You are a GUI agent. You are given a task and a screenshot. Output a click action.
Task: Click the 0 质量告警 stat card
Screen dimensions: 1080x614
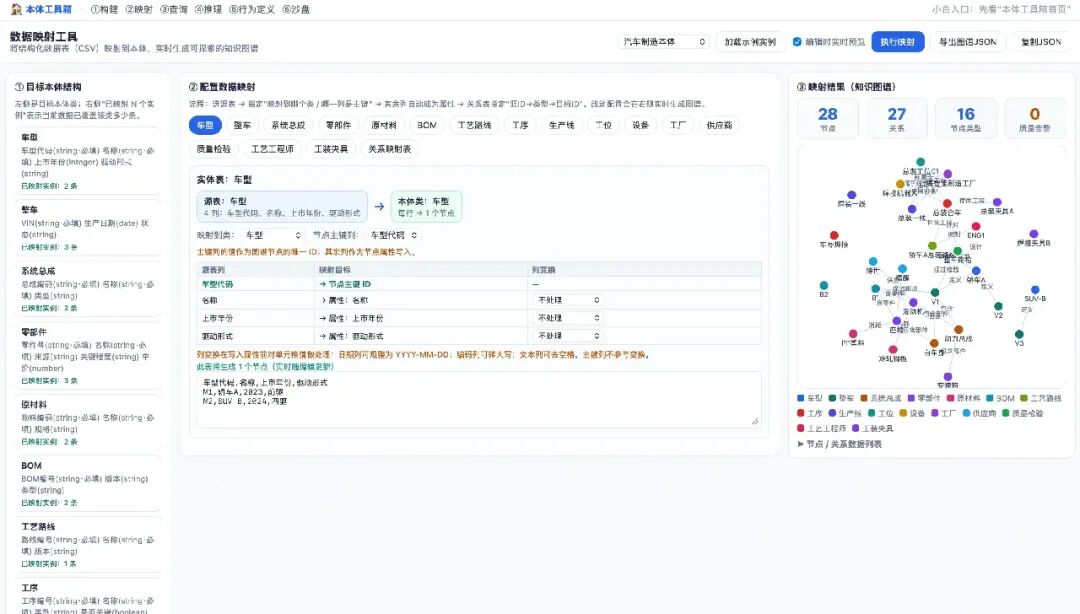pyautogui.click(x=1035, y=119)
